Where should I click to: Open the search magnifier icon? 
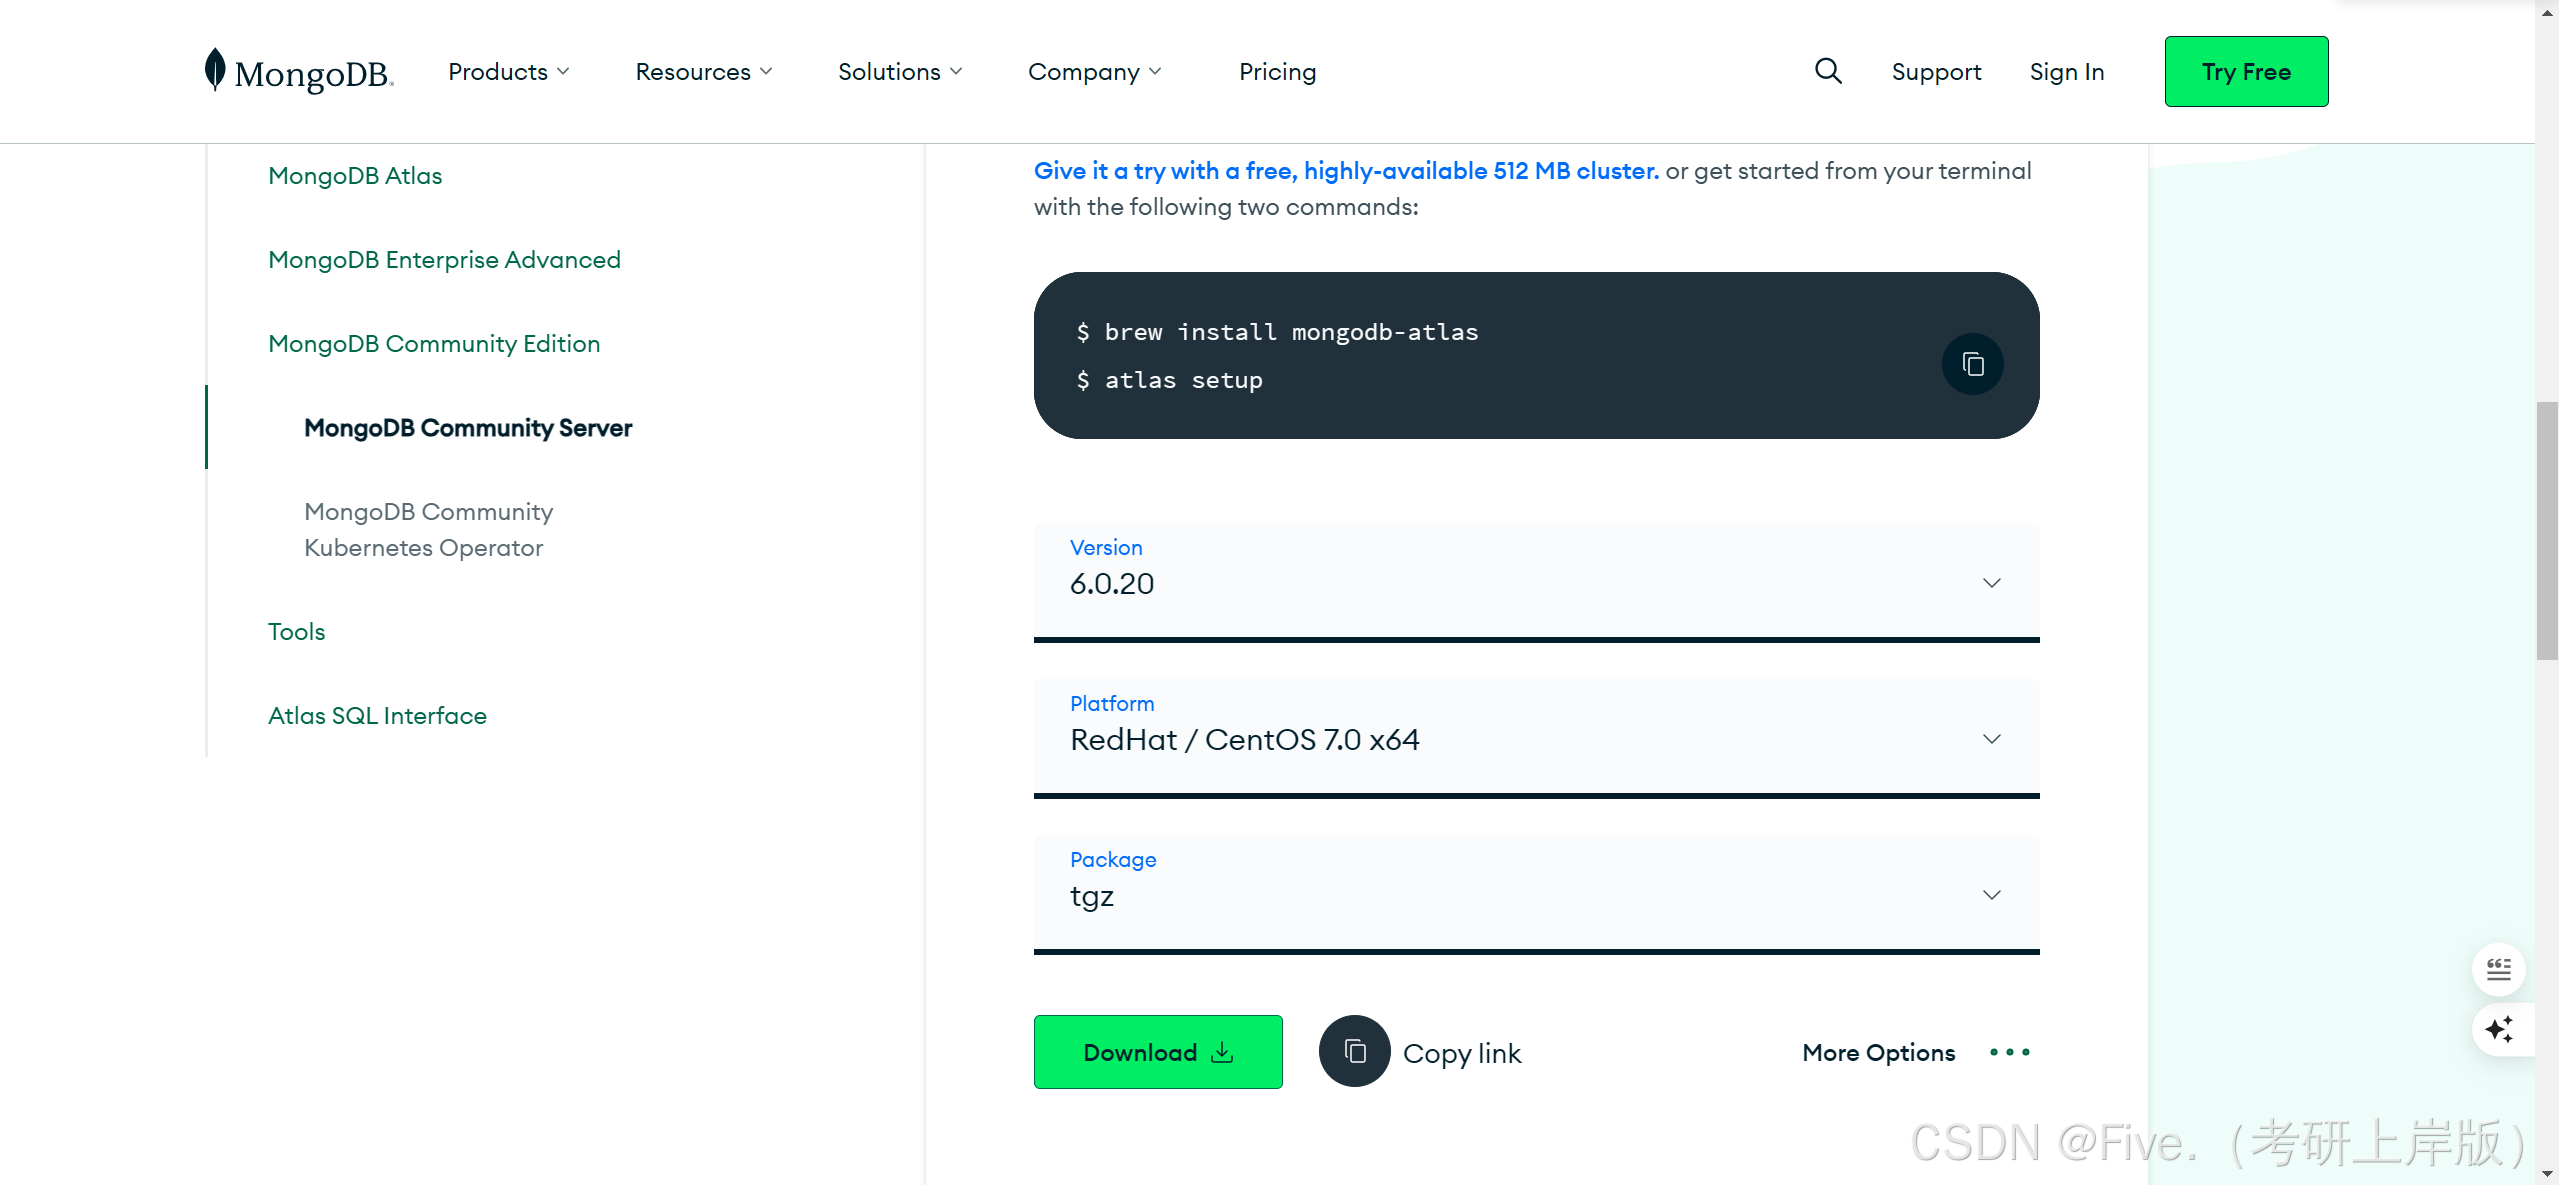[x=1828, y=71]
